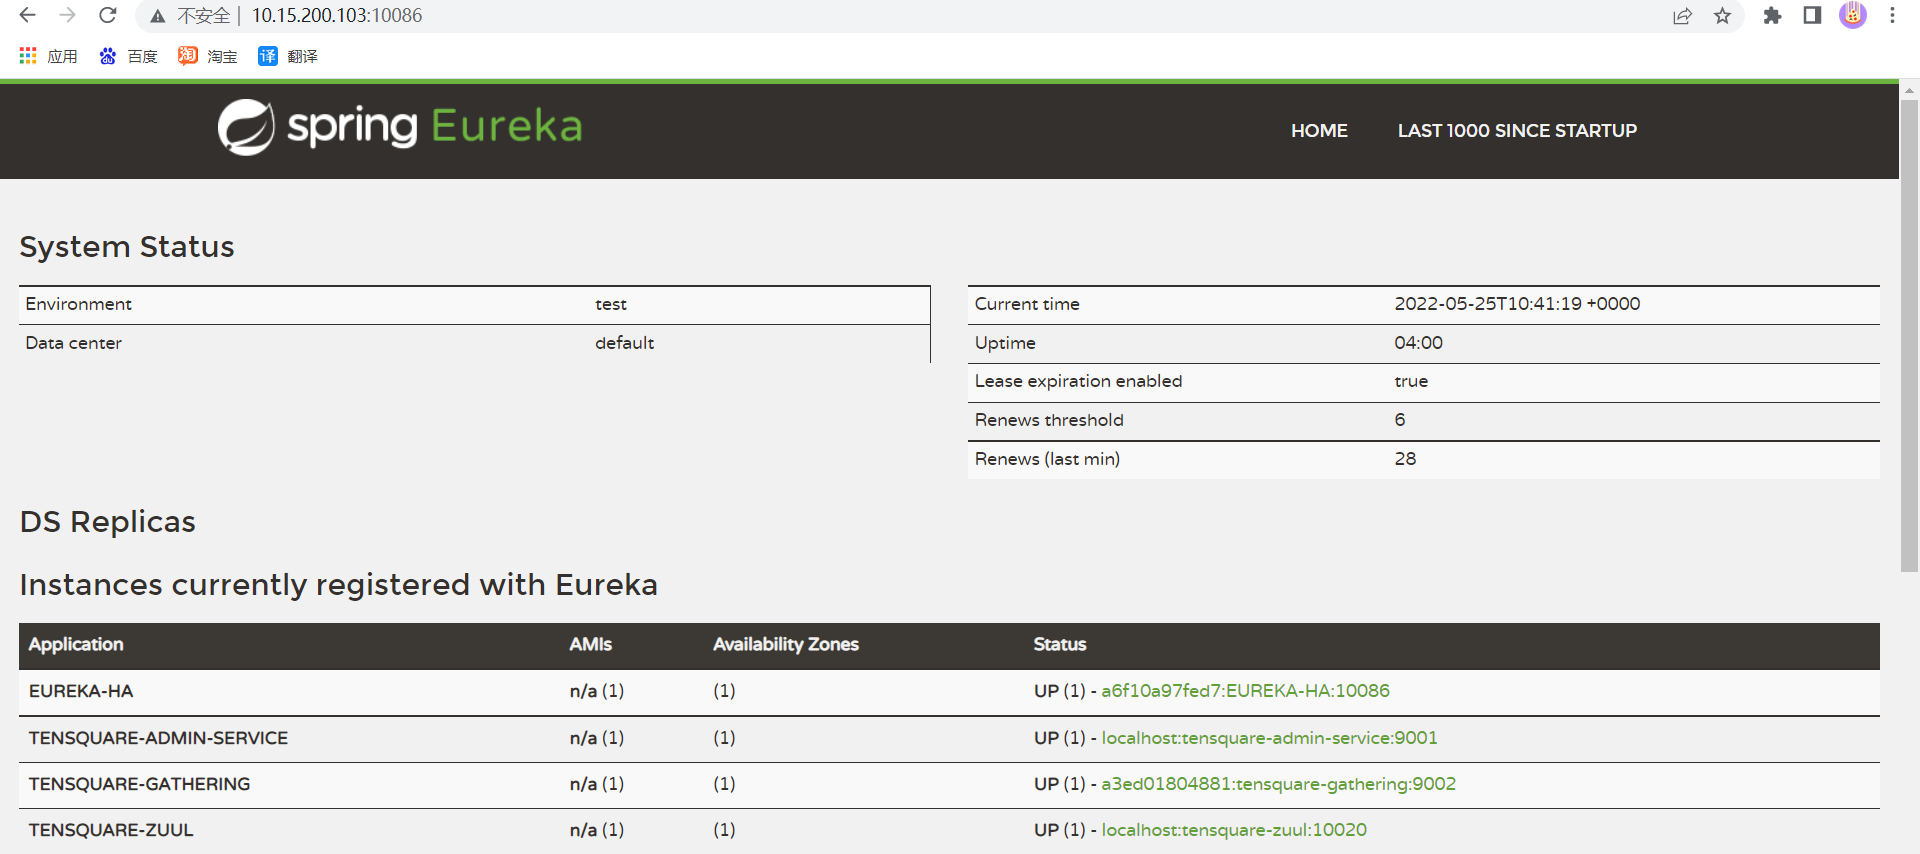The image size is (1920, 854).
Task: Reload the page with the refresh icon
Action: (107, 15)
